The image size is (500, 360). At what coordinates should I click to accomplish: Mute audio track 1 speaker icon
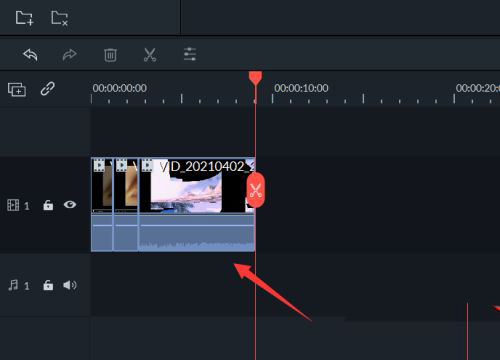[70, 285]
